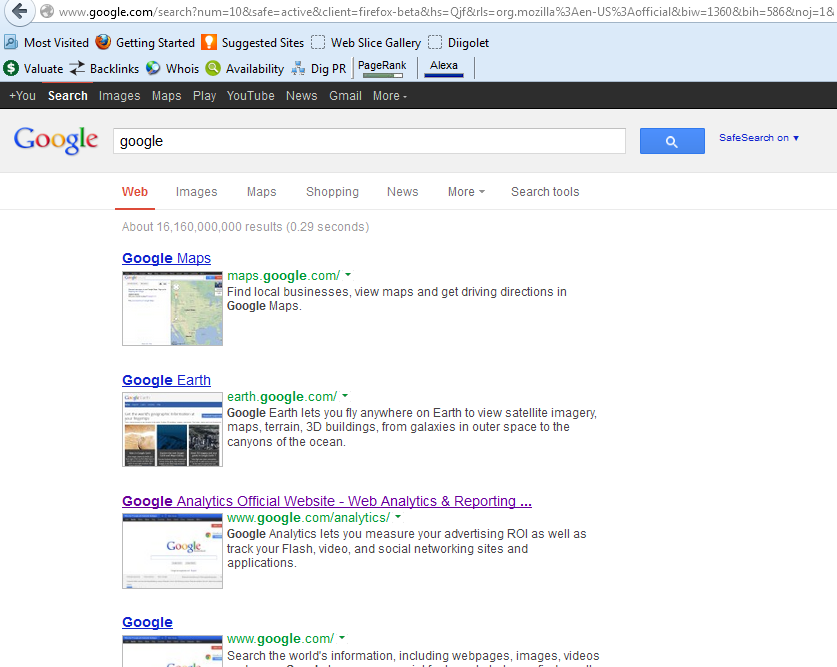Open the SafeSearch on dropdown
Screen dimensions: 837x667
(x=759, y=138)
